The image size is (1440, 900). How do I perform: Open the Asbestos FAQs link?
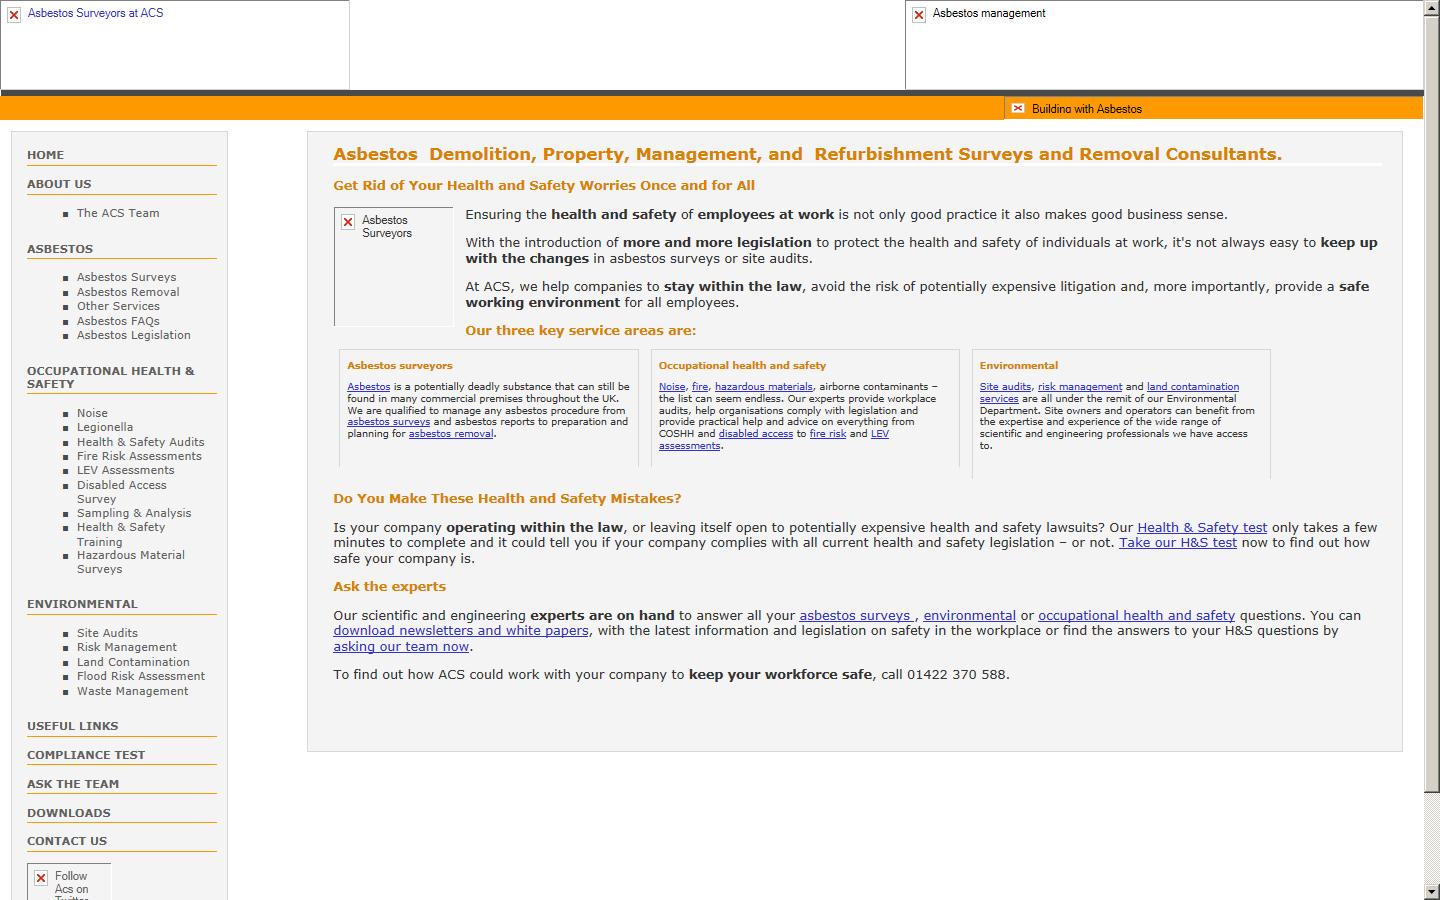point(117,320)
